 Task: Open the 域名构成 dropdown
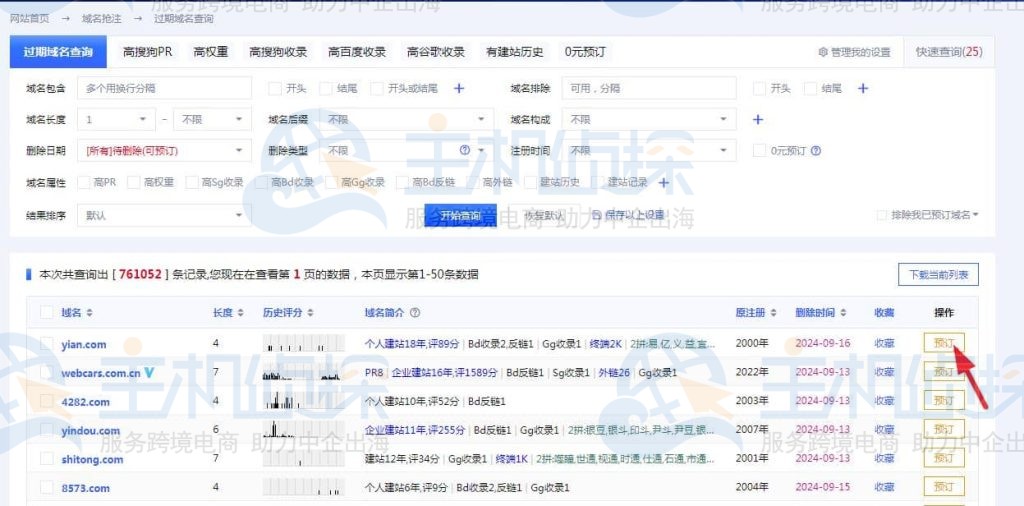649,119
